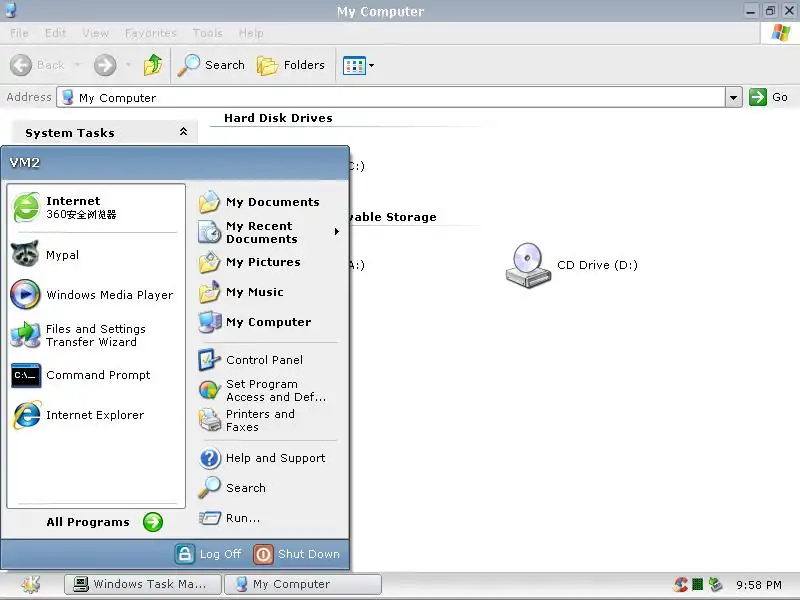Click the Shut Down button
Screen dimensions: 800x600
pos(296,554)
